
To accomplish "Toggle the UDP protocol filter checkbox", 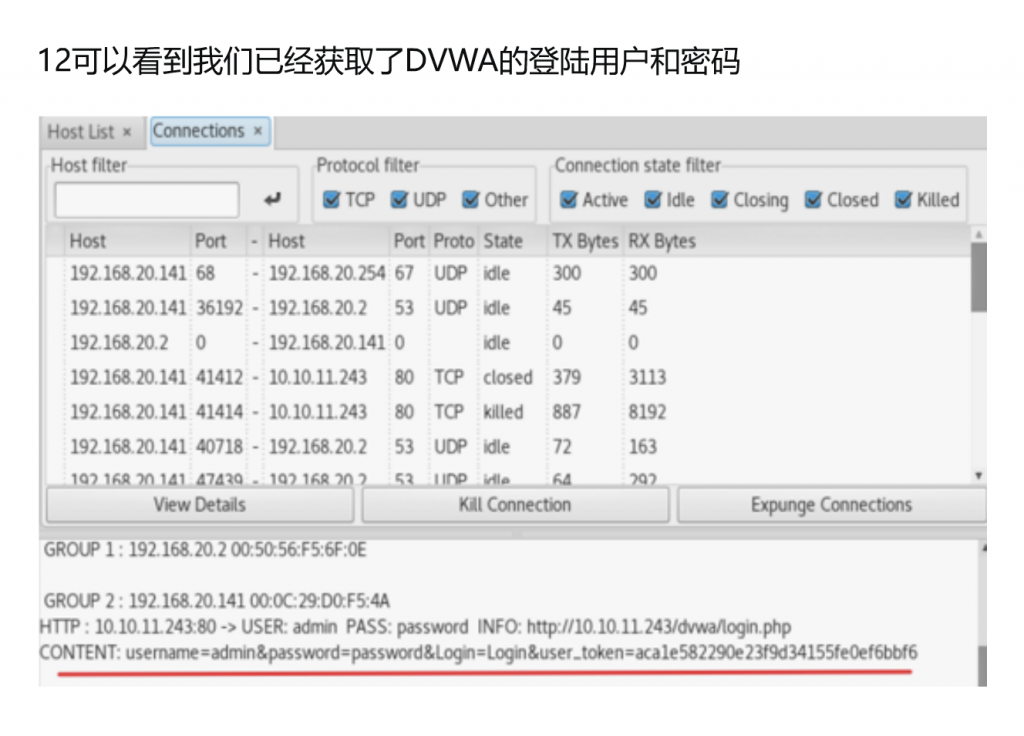I will (x=399, y=200).
